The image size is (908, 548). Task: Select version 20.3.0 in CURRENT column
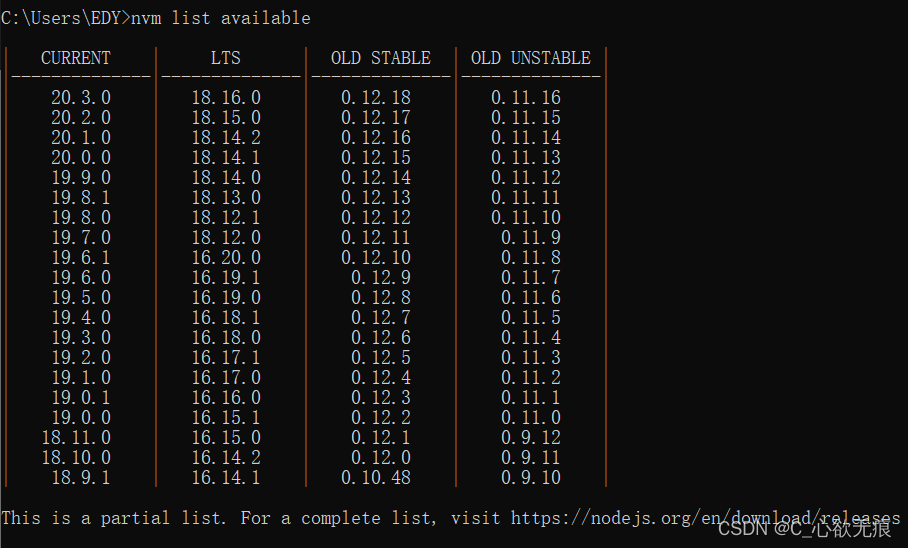(x=81, y=98)
